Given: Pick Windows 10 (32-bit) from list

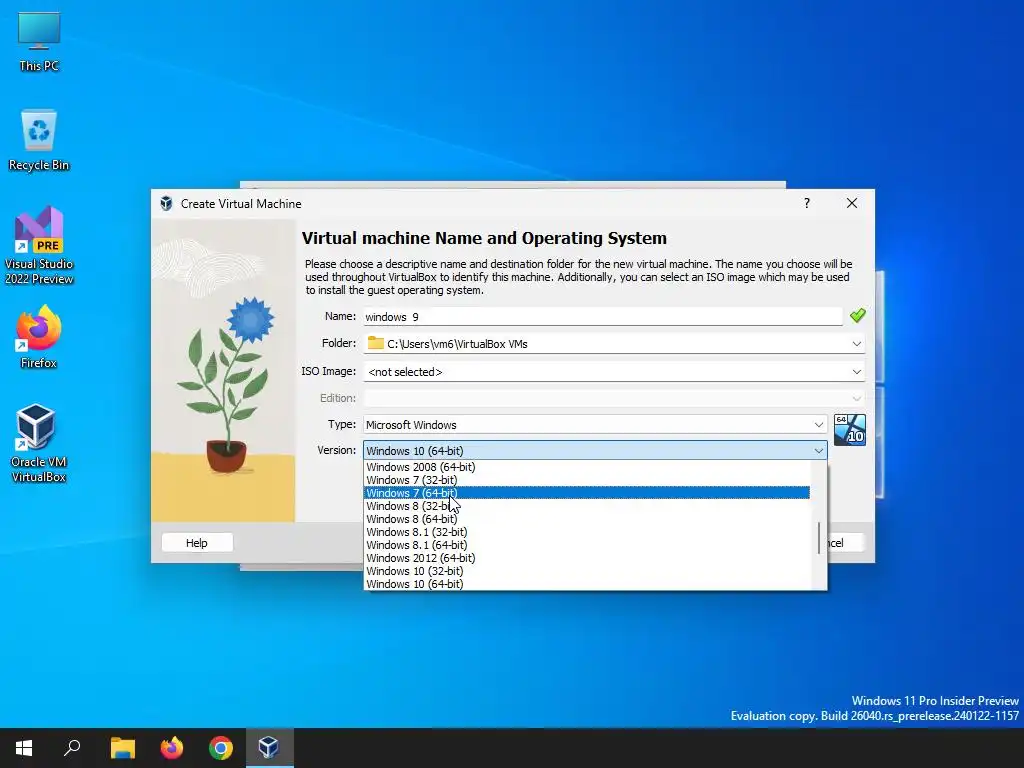Looking at the screenshot, I should click(586, 571).
